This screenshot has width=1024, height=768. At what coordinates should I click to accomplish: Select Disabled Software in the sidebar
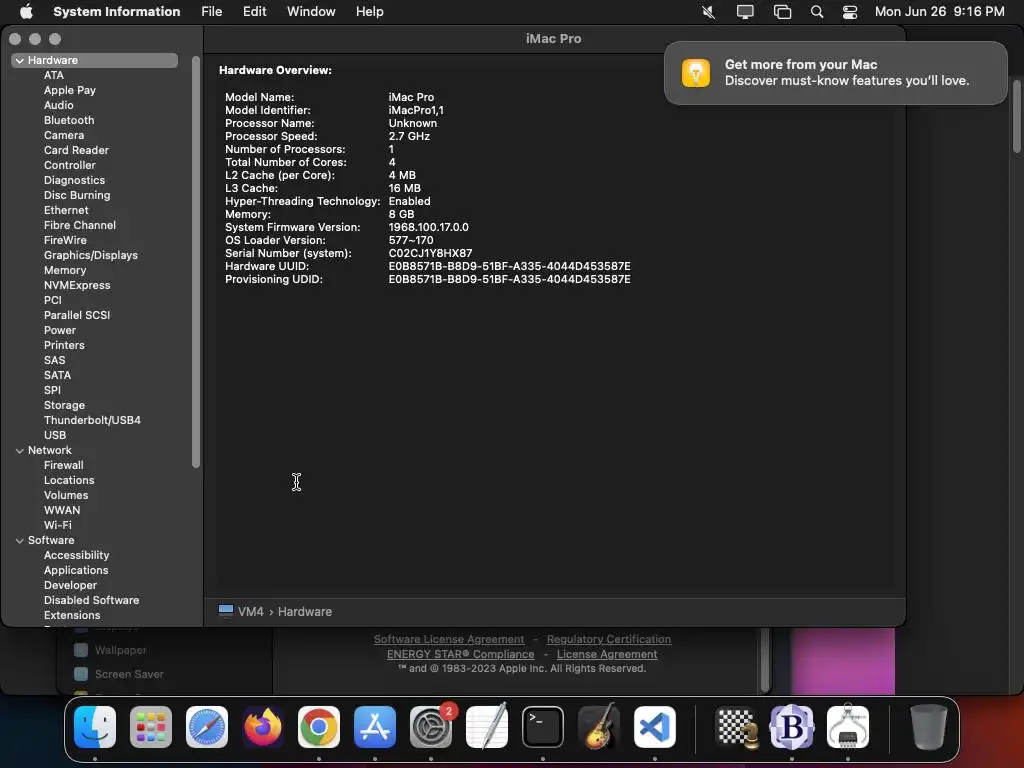91,601
